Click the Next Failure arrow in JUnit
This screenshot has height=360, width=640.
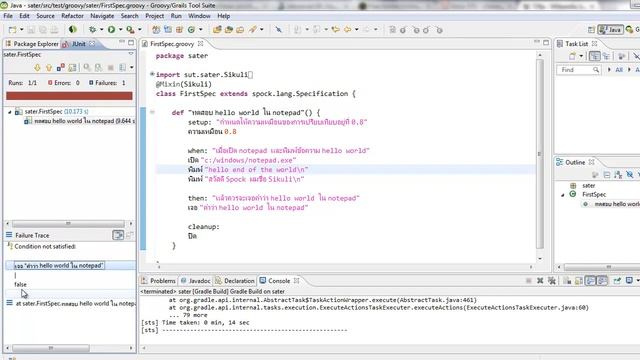pyautogui.click(x=37, y=67)
